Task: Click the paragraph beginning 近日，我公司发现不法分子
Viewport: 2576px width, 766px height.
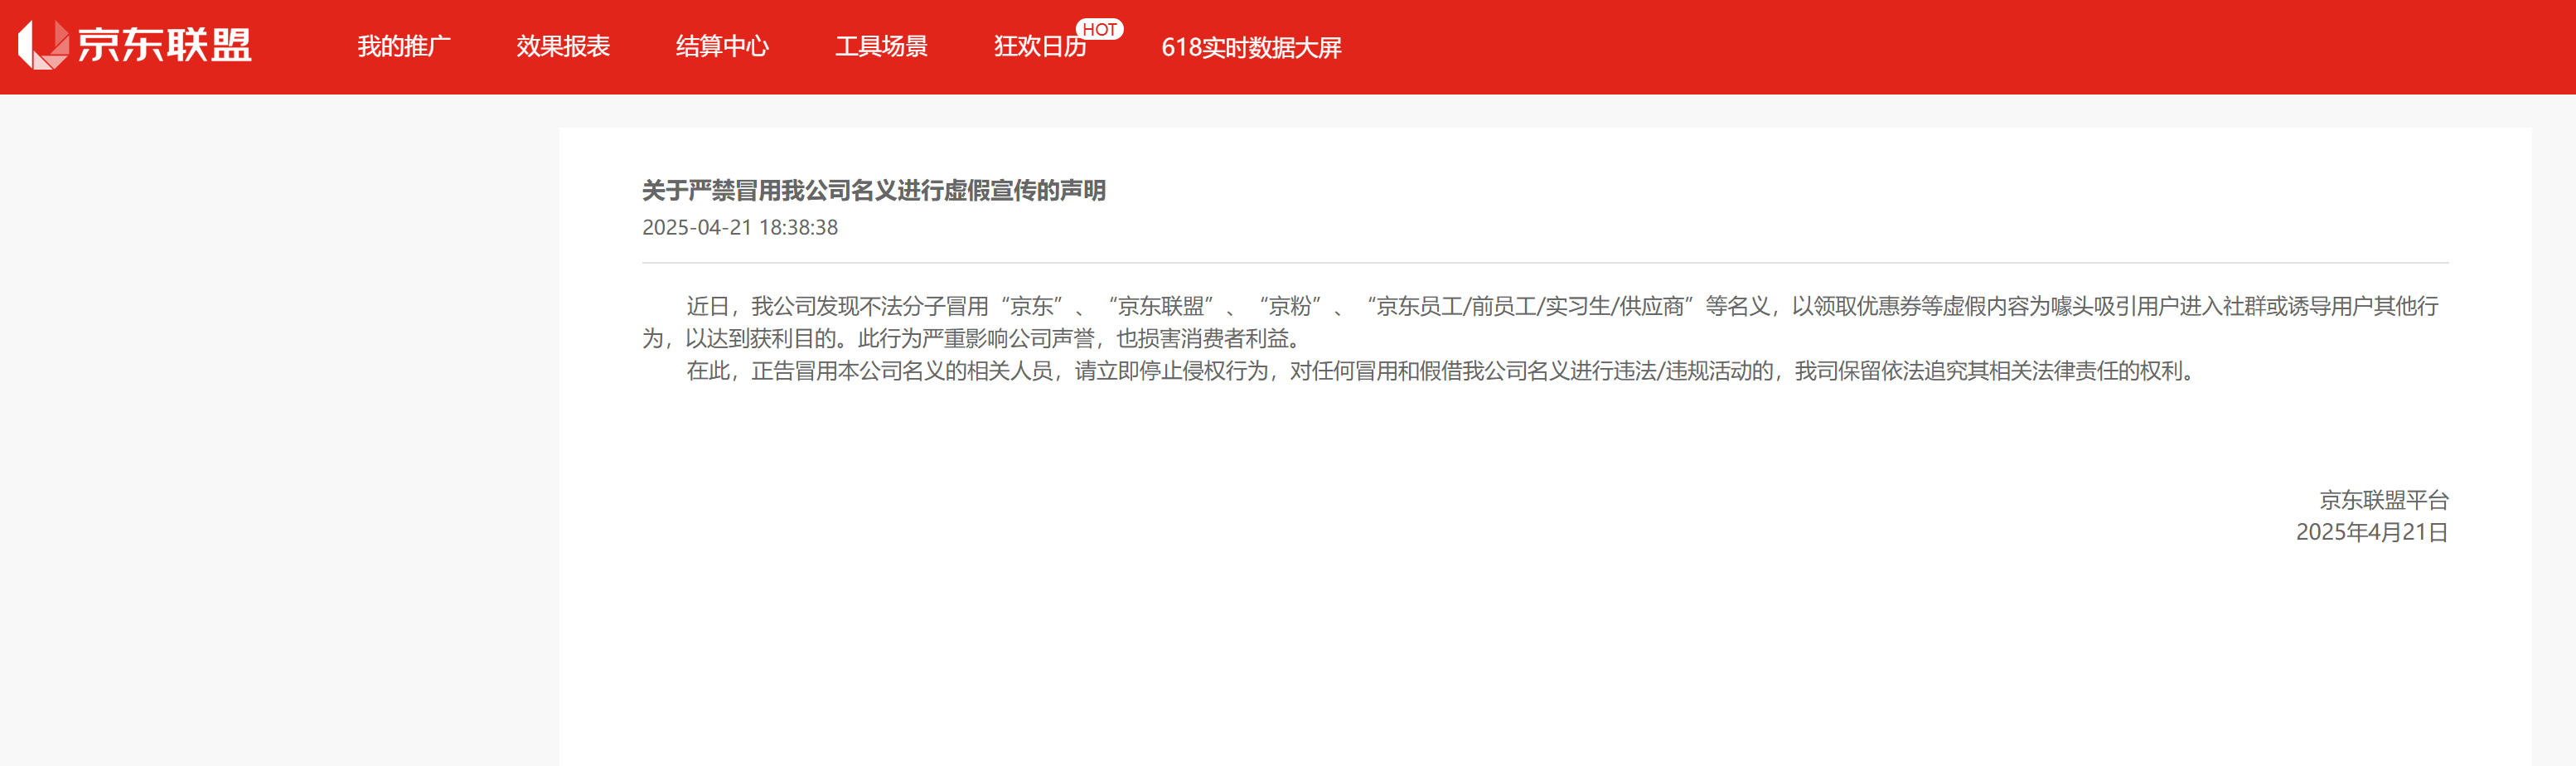Action: click(x=1540, y=322)
